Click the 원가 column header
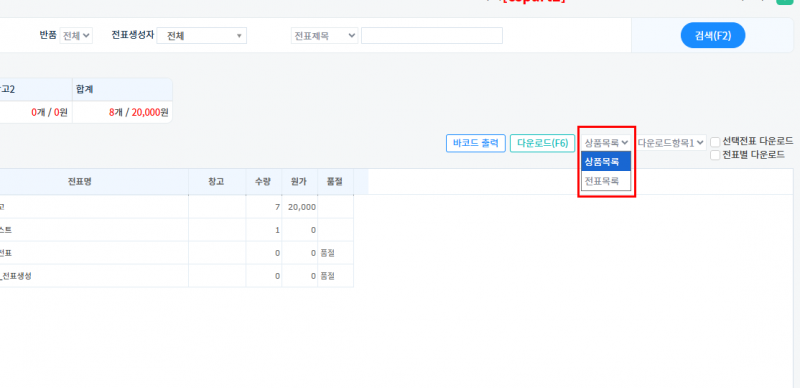The width and height of the screenshot is (800, 388). (x=299, y=182)
